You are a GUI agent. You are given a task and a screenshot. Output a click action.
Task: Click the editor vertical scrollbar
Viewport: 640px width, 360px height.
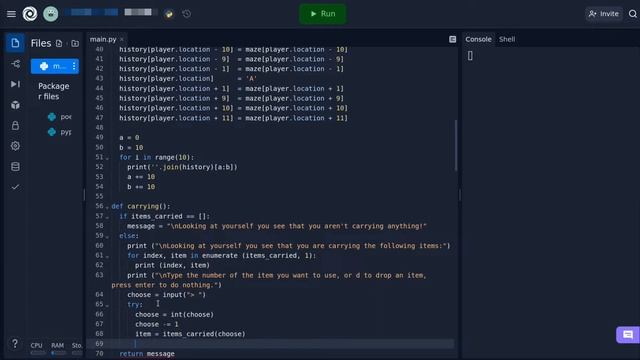(x=456, y=145)
